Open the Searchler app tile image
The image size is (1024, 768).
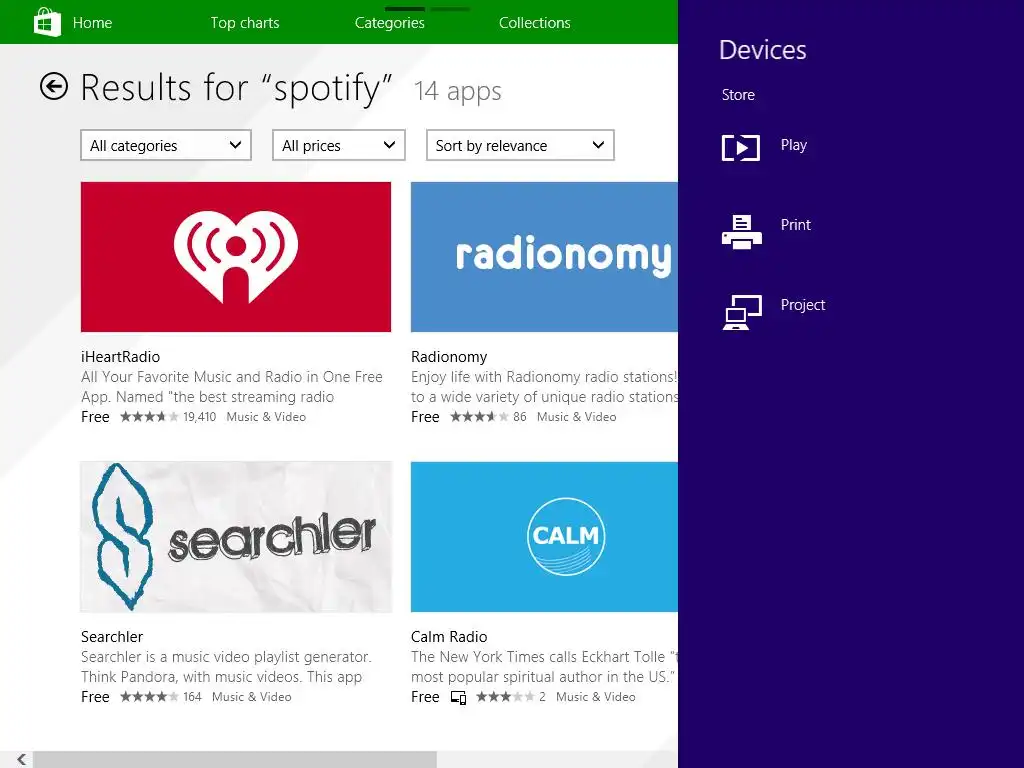[x=236, y=537]
